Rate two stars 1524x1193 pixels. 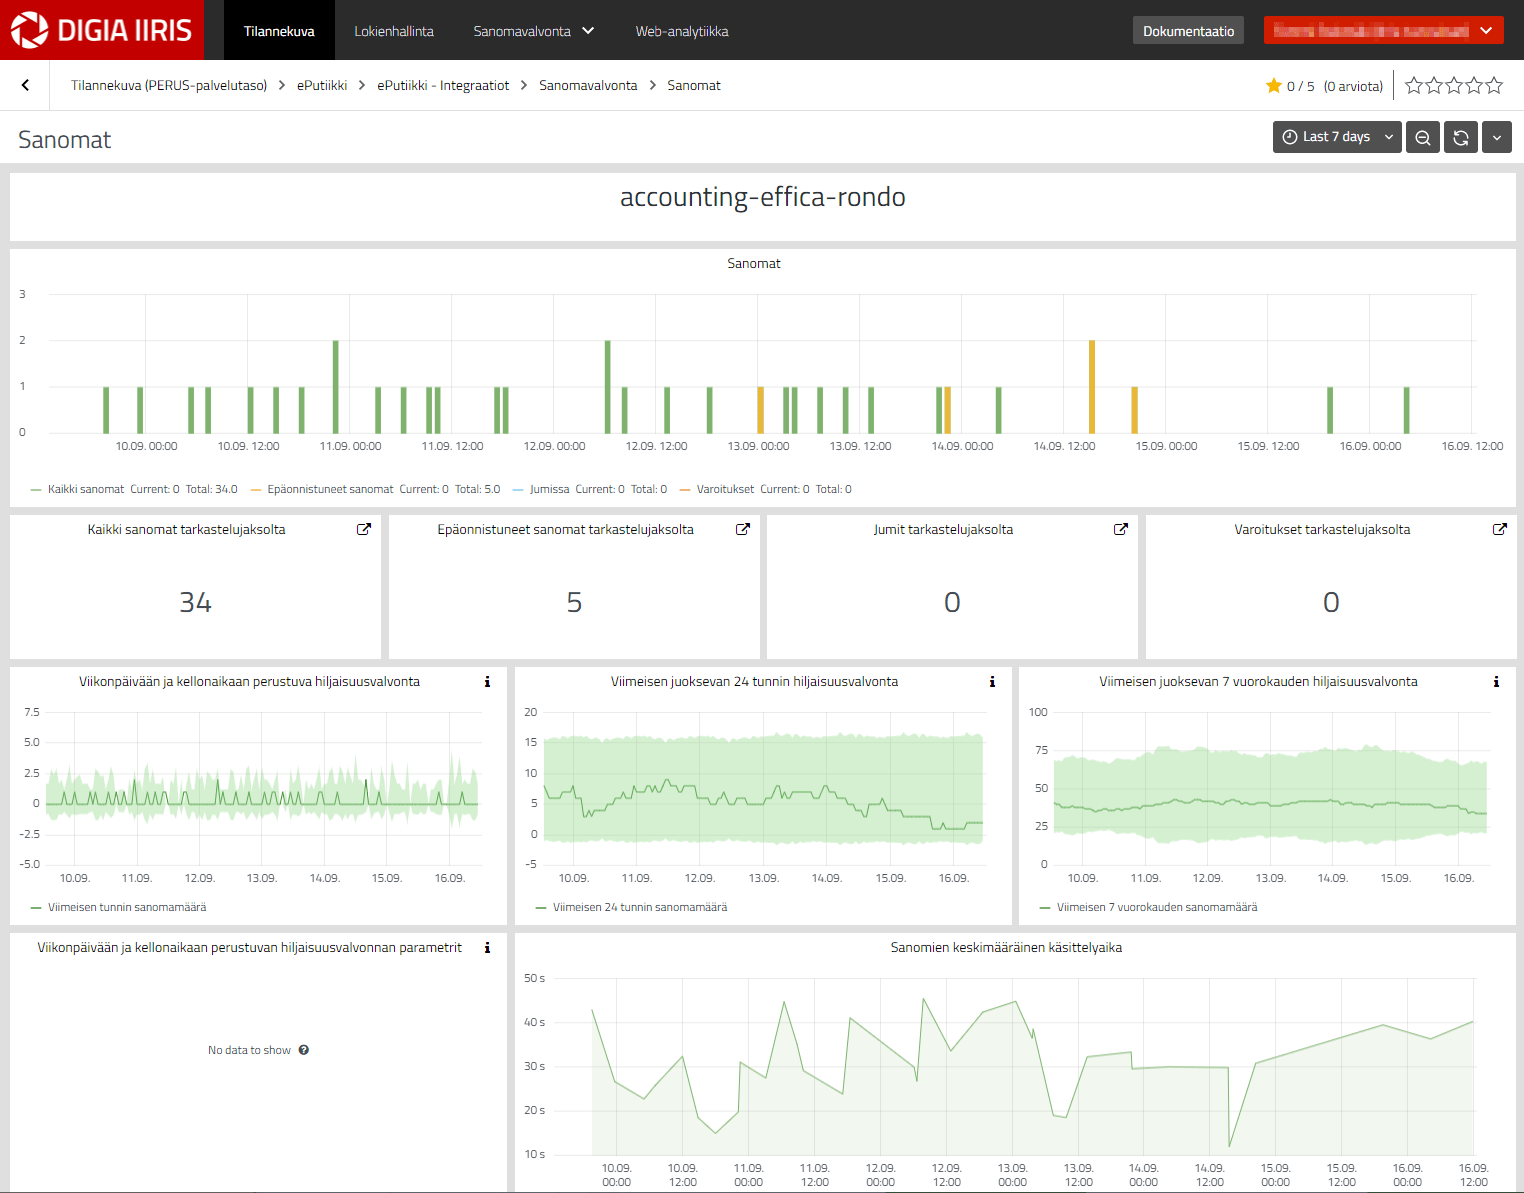1434,85
